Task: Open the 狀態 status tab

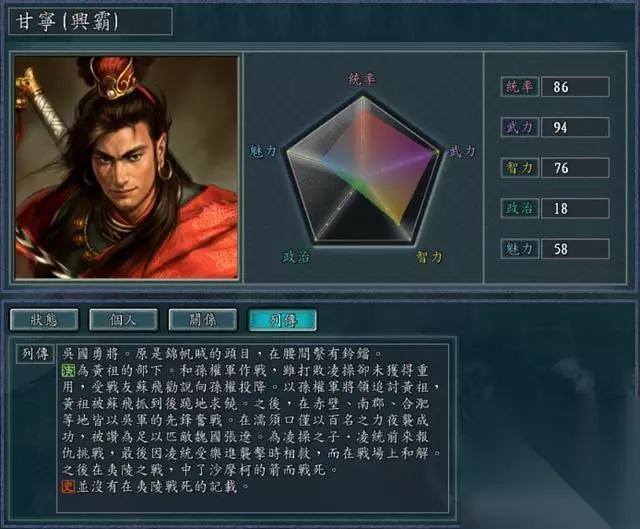Action: (44, 320)
